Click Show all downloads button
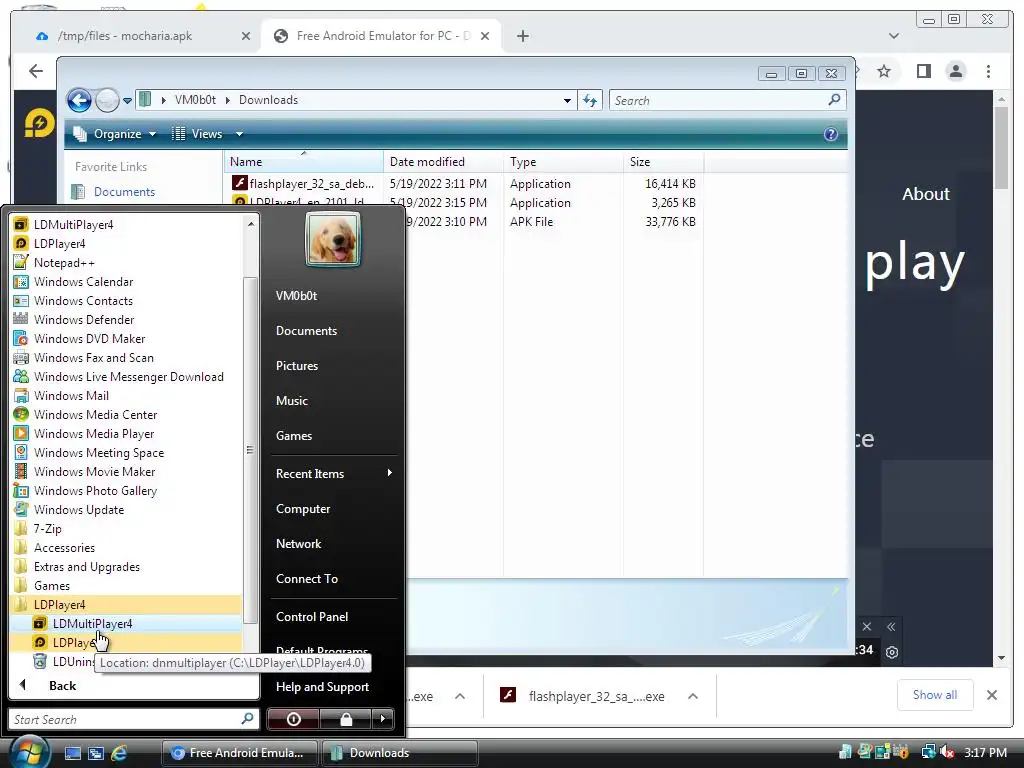Image resolution: width=1024 pixels, height=768 pixels. (x=935, y=695)
